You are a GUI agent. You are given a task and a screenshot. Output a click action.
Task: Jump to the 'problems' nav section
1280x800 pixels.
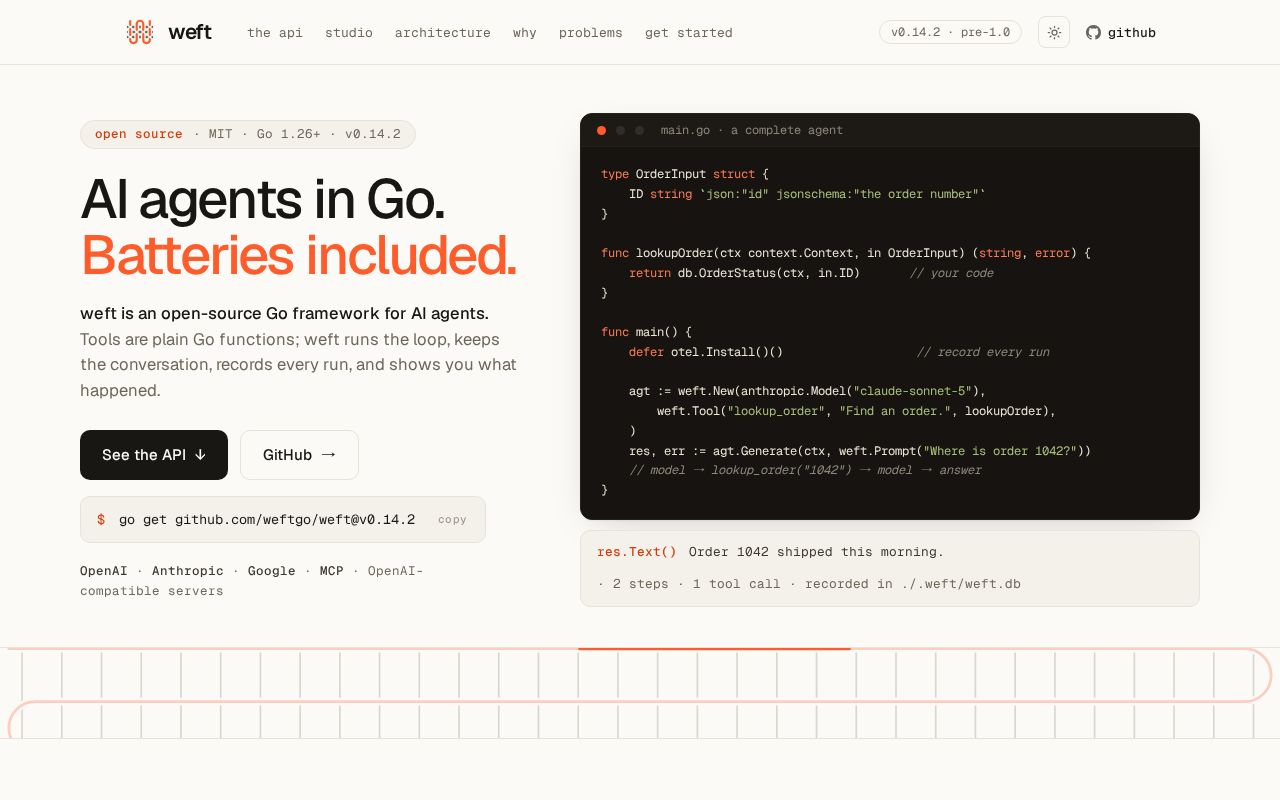click(591, 33)
